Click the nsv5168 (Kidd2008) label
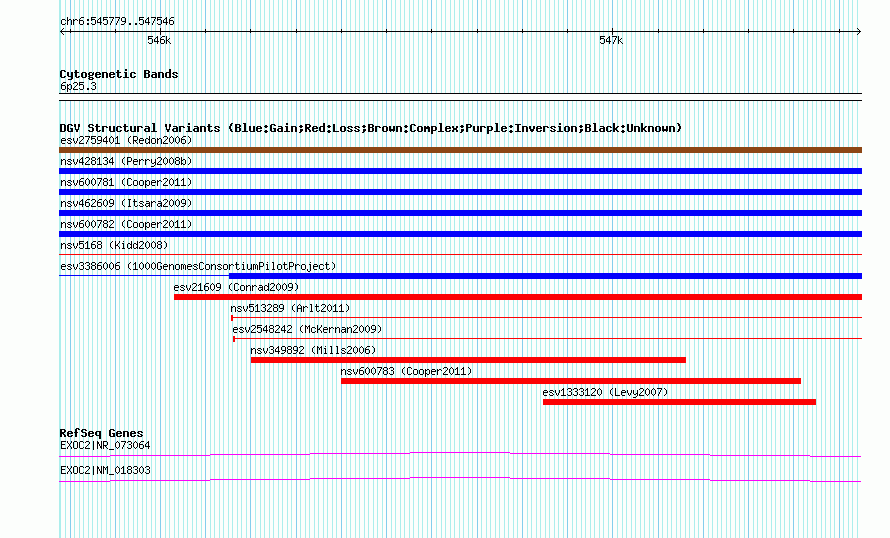890x538 pixels. coord(114,245)
